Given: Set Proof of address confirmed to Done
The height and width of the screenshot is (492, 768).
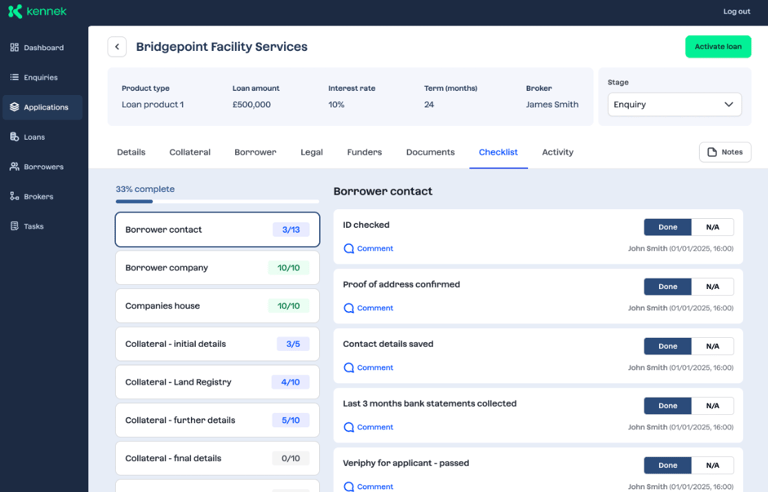Looking at the screenshot, I should pos(667,287).
